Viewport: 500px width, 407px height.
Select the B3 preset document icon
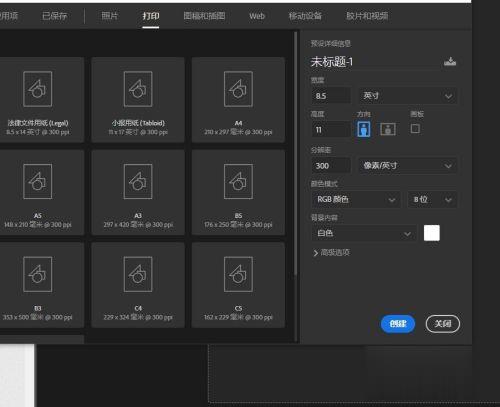click(38, 274)
